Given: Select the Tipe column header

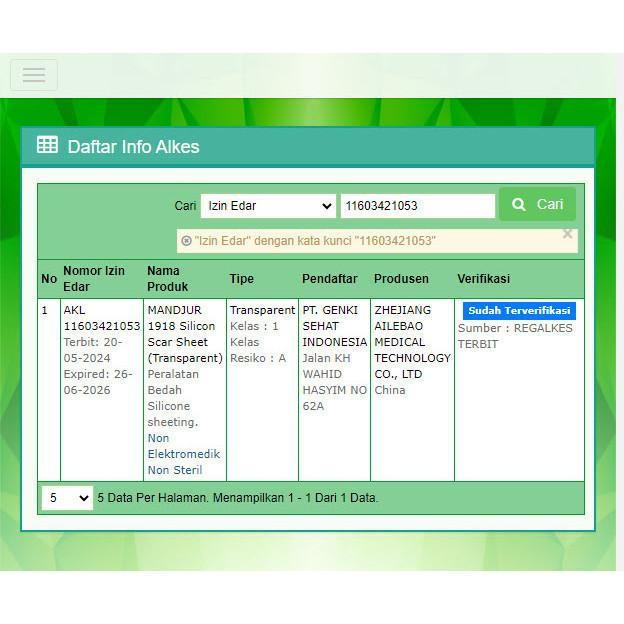Looking at the screenshot, I should pyautogui.click(x=242, y=279).
